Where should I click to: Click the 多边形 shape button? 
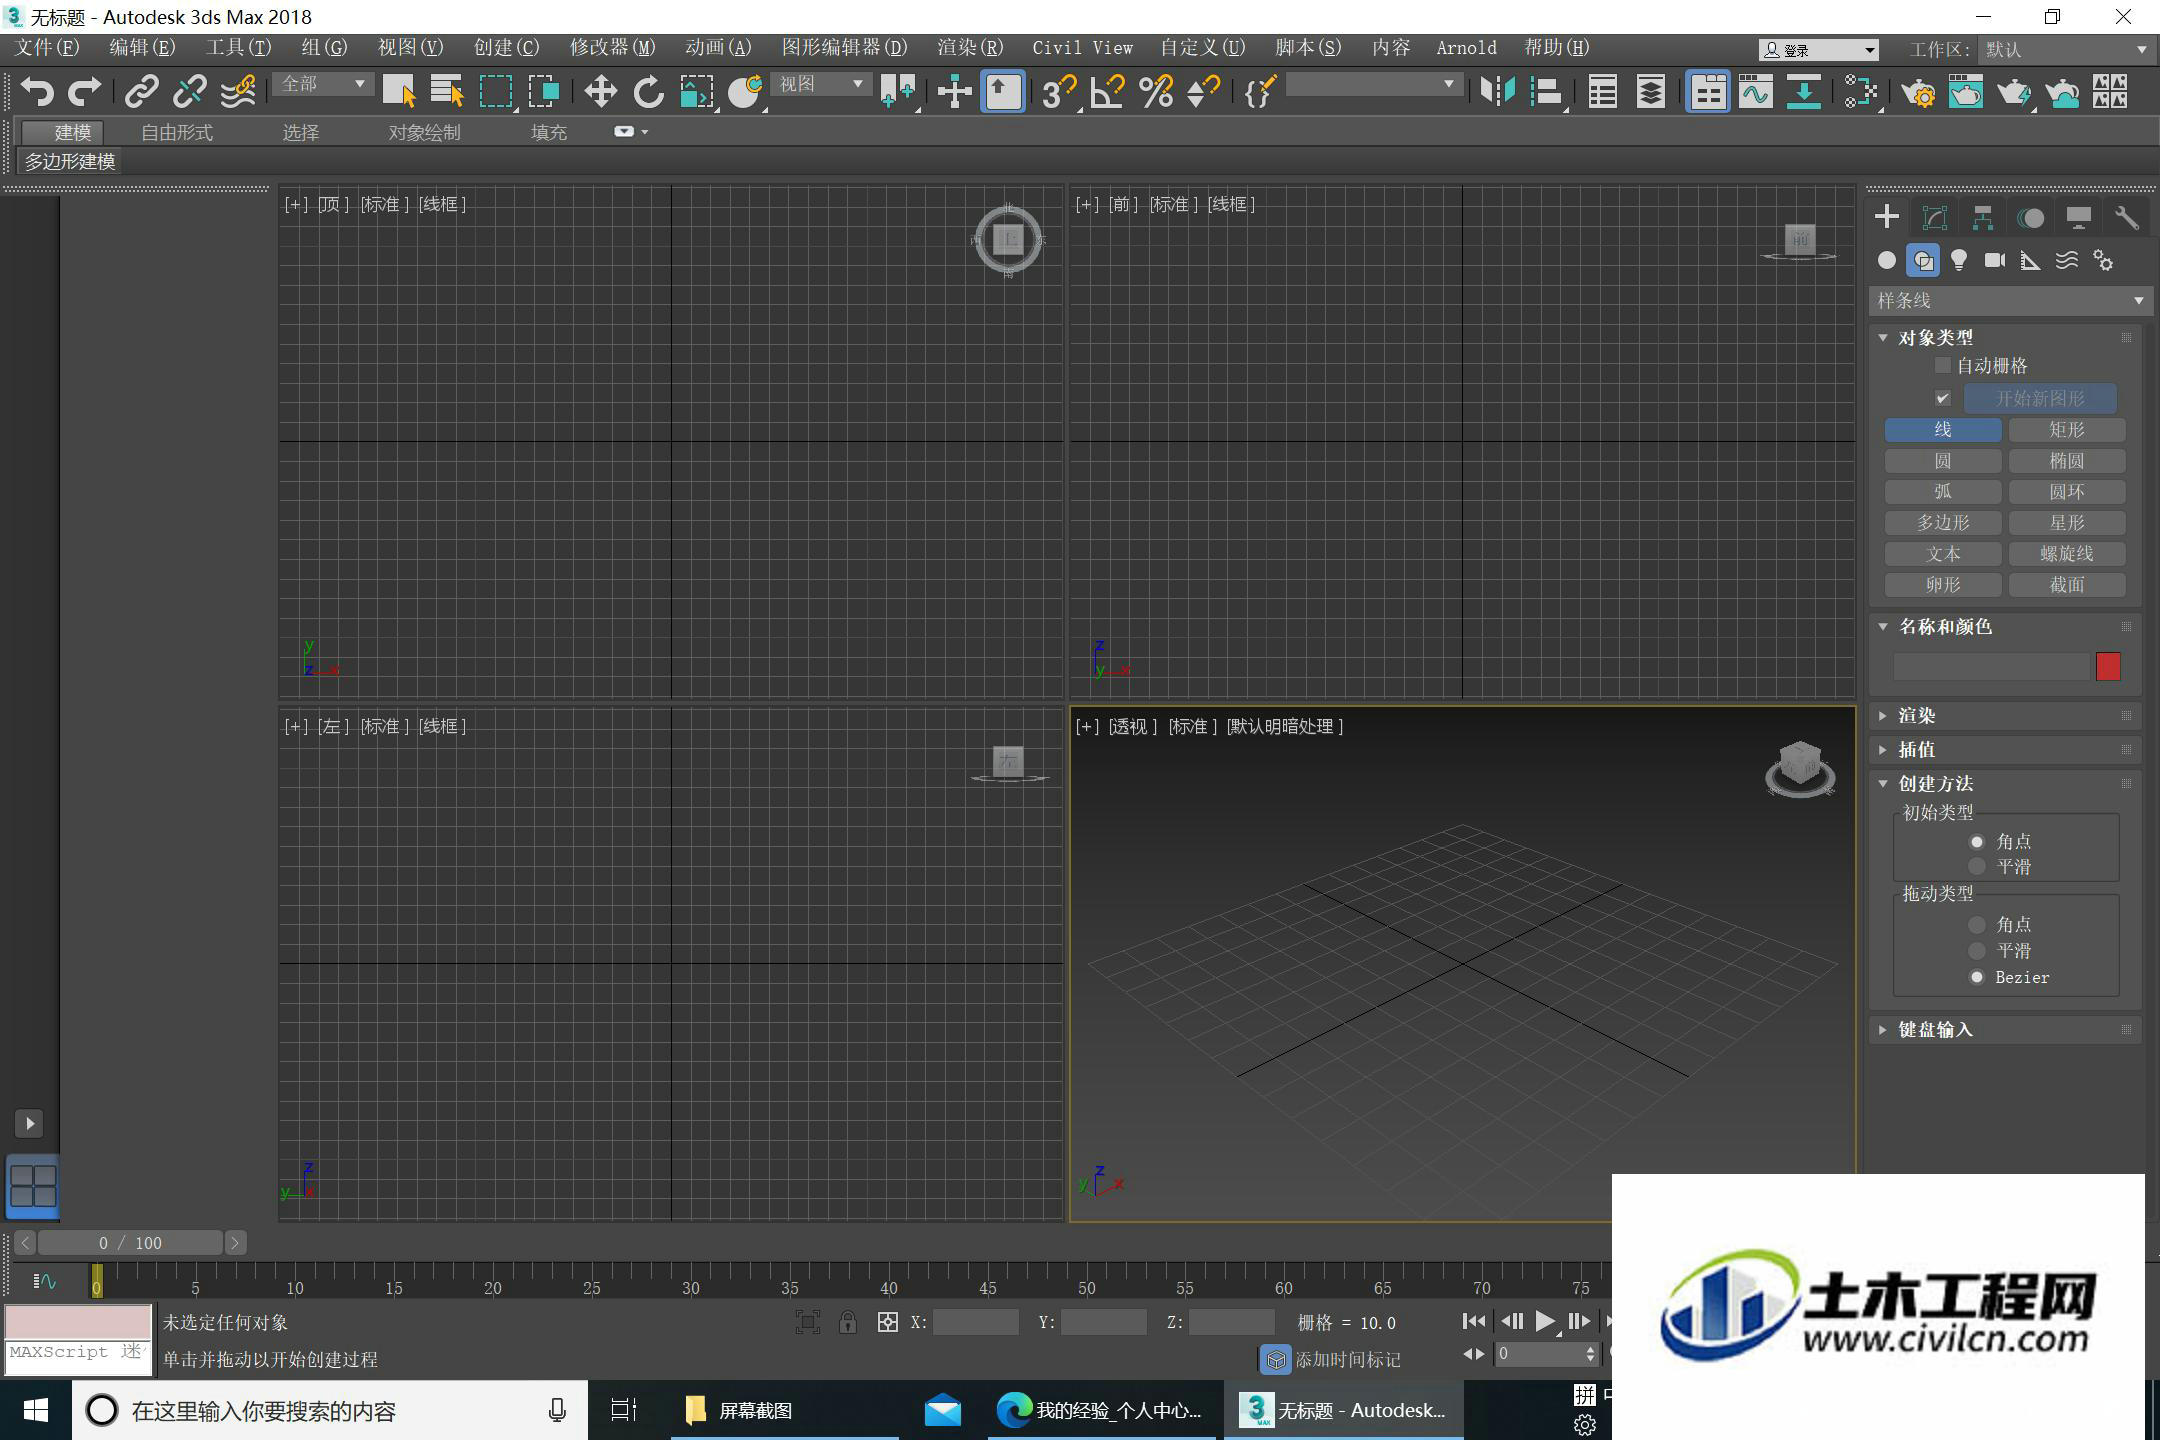coord(1943,523)
